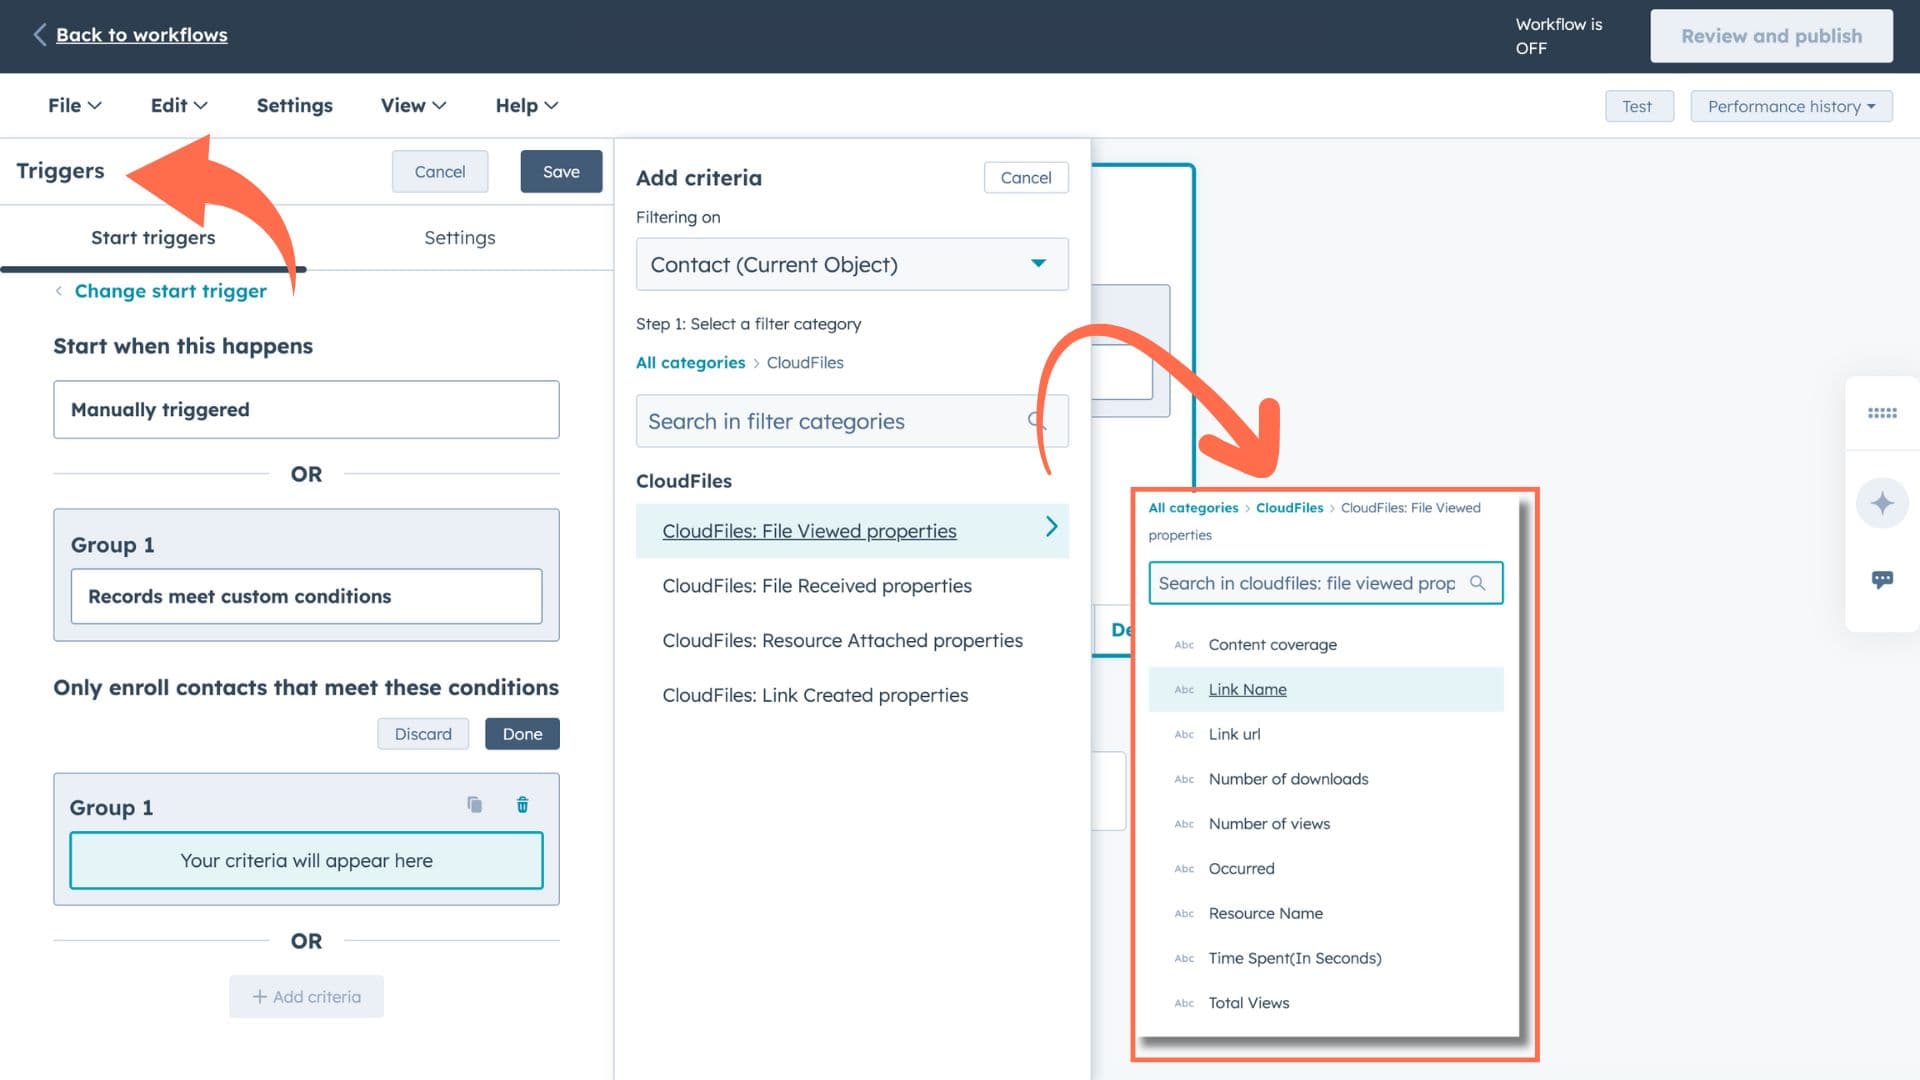This screenshot has height=1080, width=1920.
Task: Switch to the Start triggers tab
Action: coord(153,238)
